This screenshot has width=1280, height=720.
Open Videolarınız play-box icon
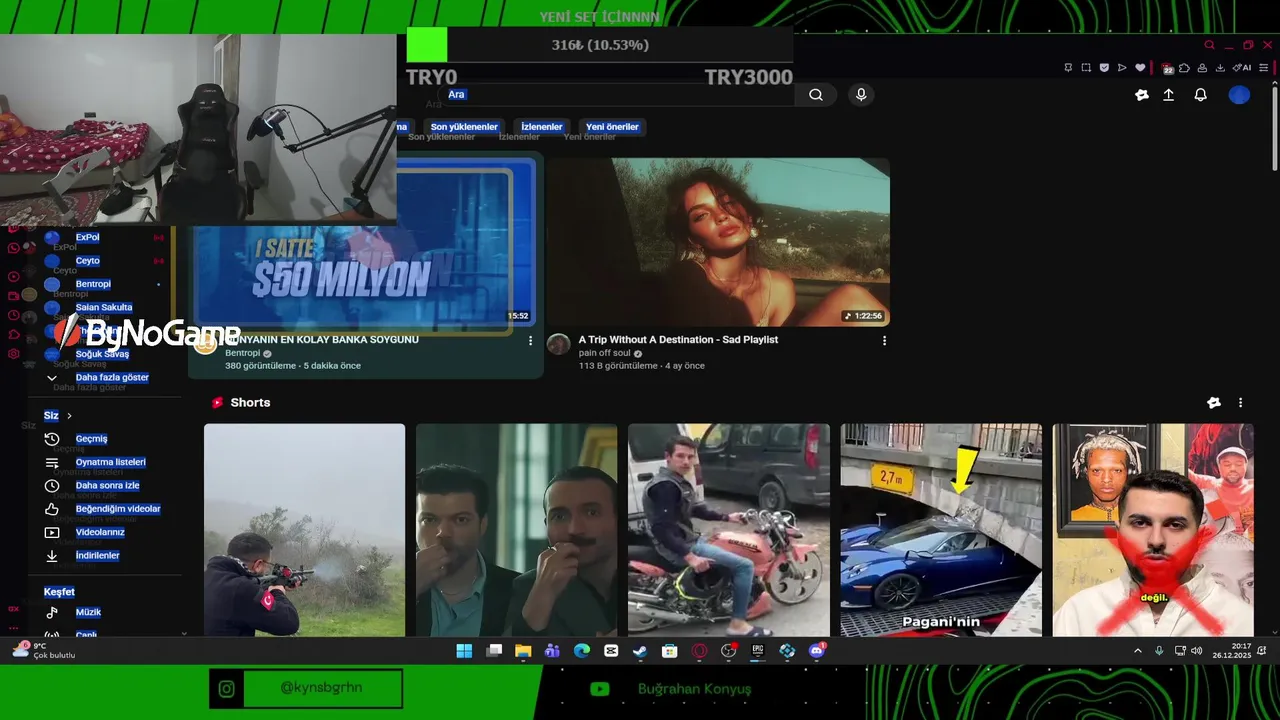click(x=52, y=532)
